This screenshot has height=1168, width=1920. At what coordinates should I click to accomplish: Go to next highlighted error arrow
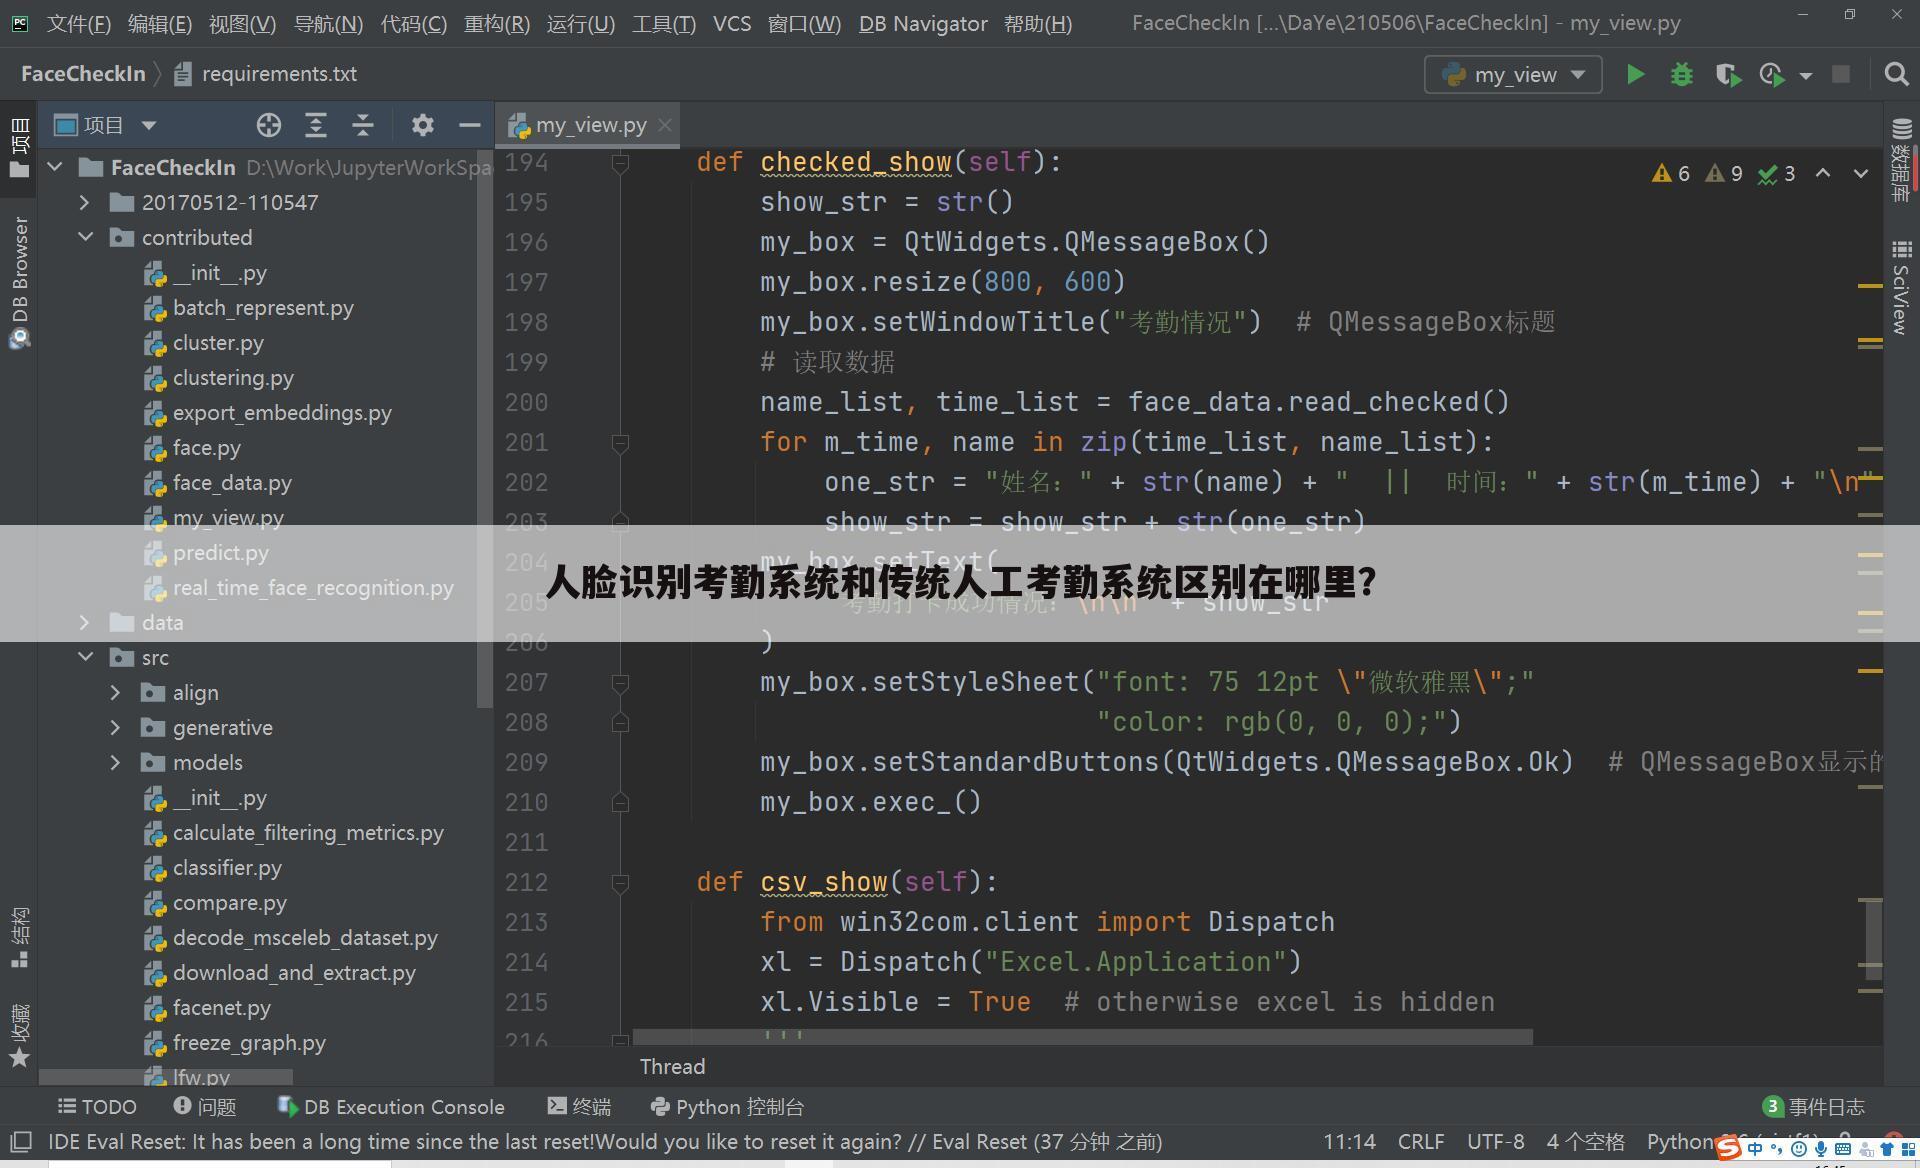1860,173
